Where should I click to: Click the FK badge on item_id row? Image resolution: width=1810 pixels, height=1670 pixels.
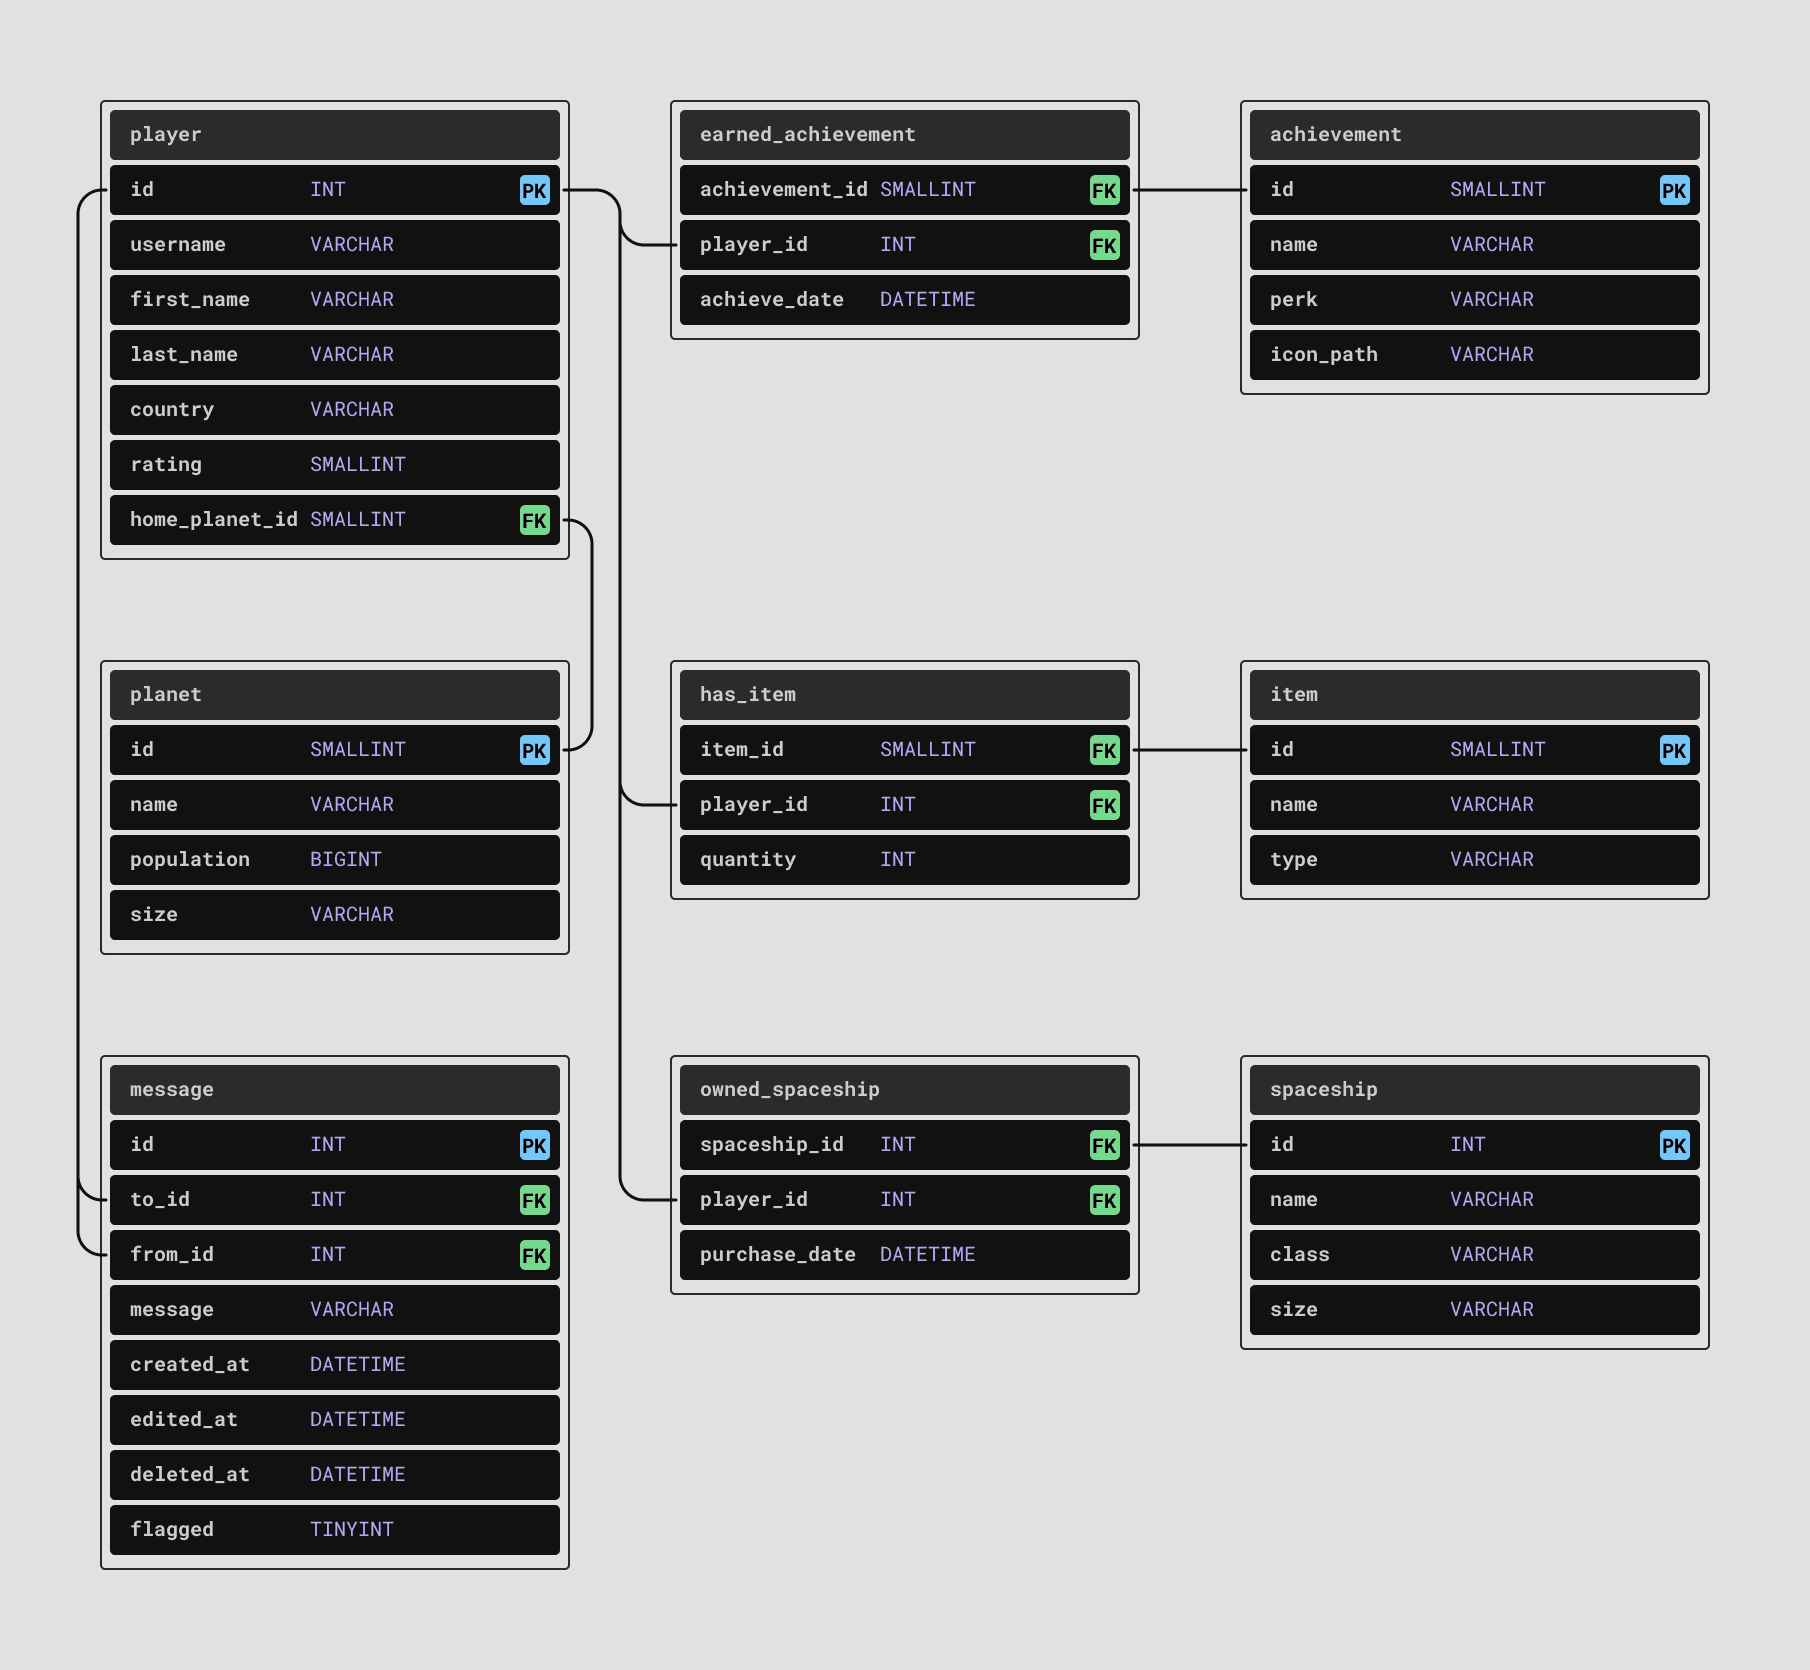pos(1105,750)
